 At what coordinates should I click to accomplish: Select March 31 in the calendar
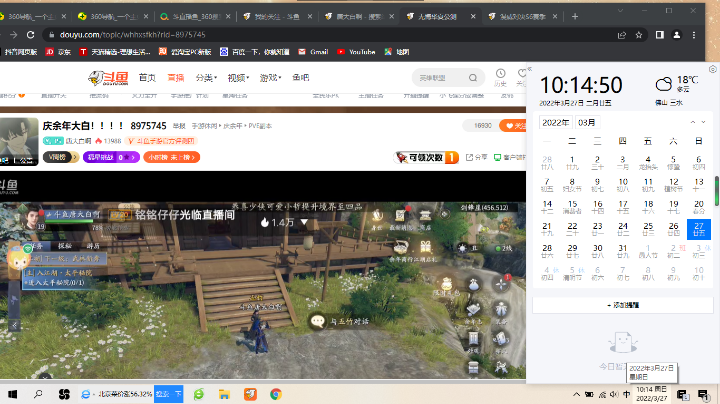click(623, 251)
